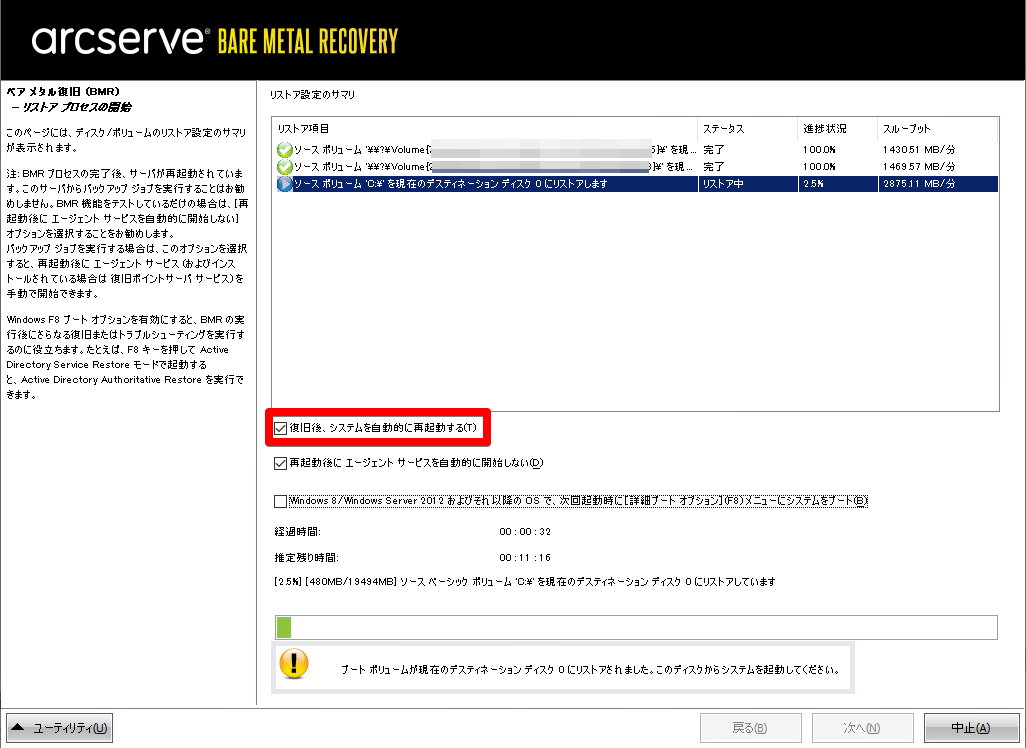This screenshot has height=748, width=1026.
Task: Click green check icon on second source volume row
Action: [285, 167]
